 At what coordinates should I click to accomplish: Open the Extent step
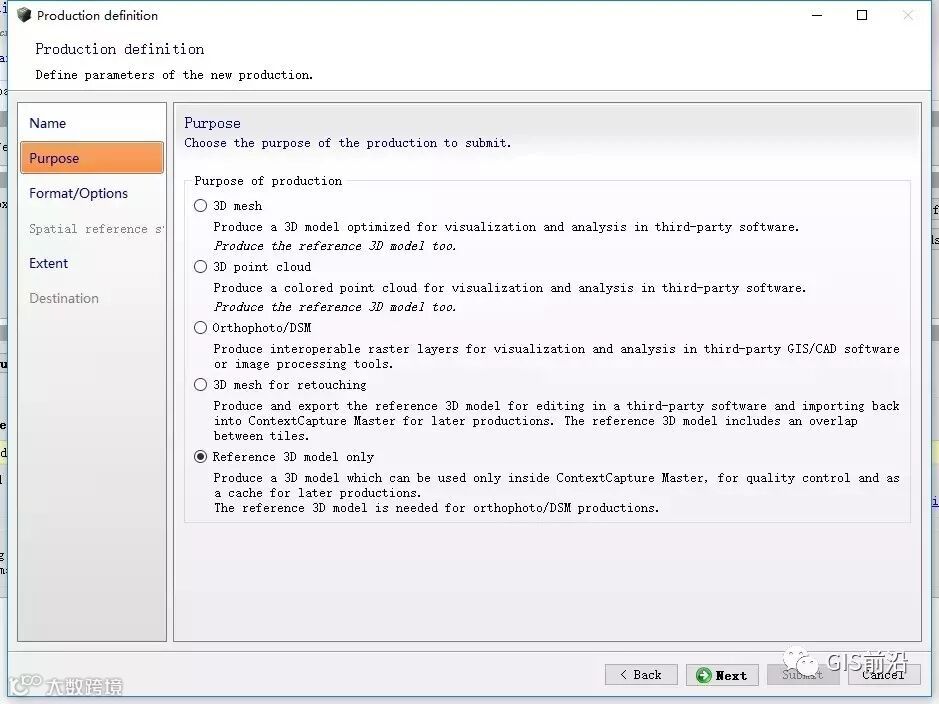[x=92, y=263]
